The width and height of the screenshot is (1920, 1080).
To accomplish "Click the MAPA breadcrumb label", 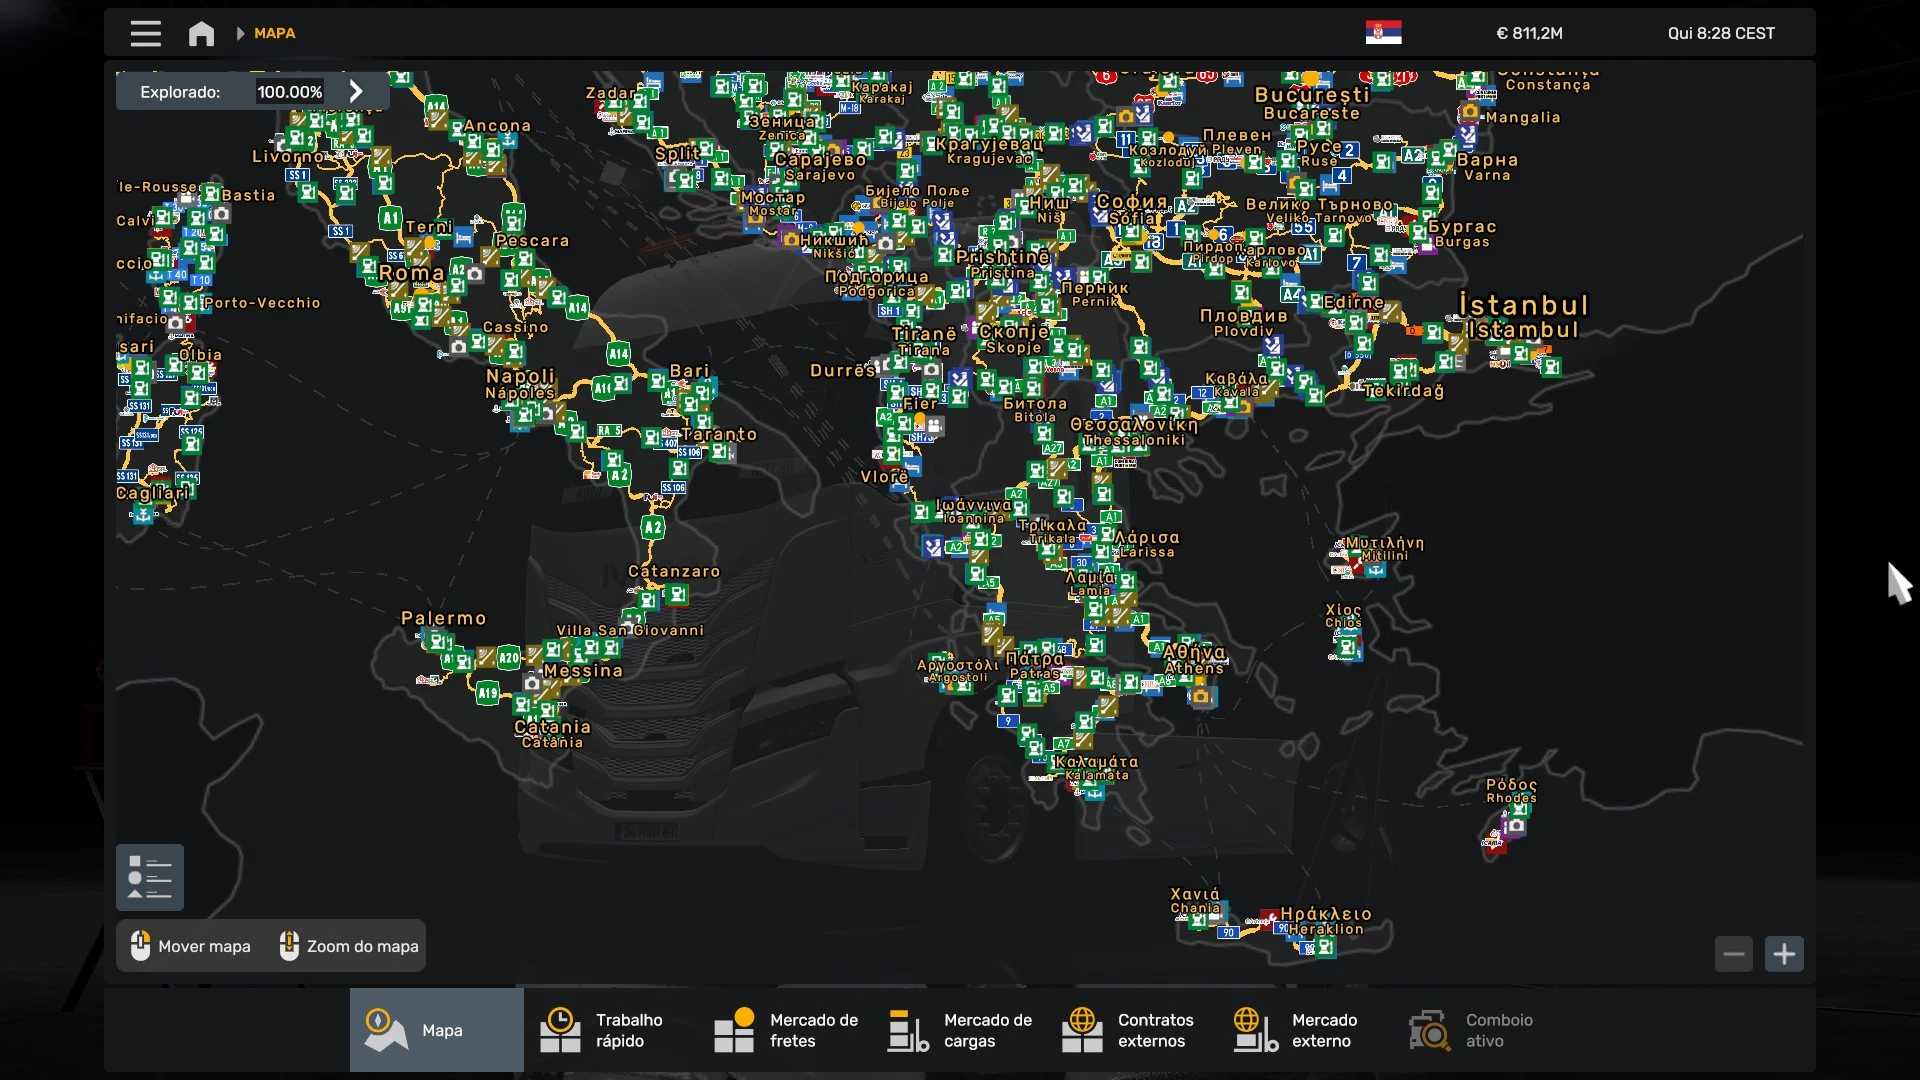I will (x=274, y=33).
